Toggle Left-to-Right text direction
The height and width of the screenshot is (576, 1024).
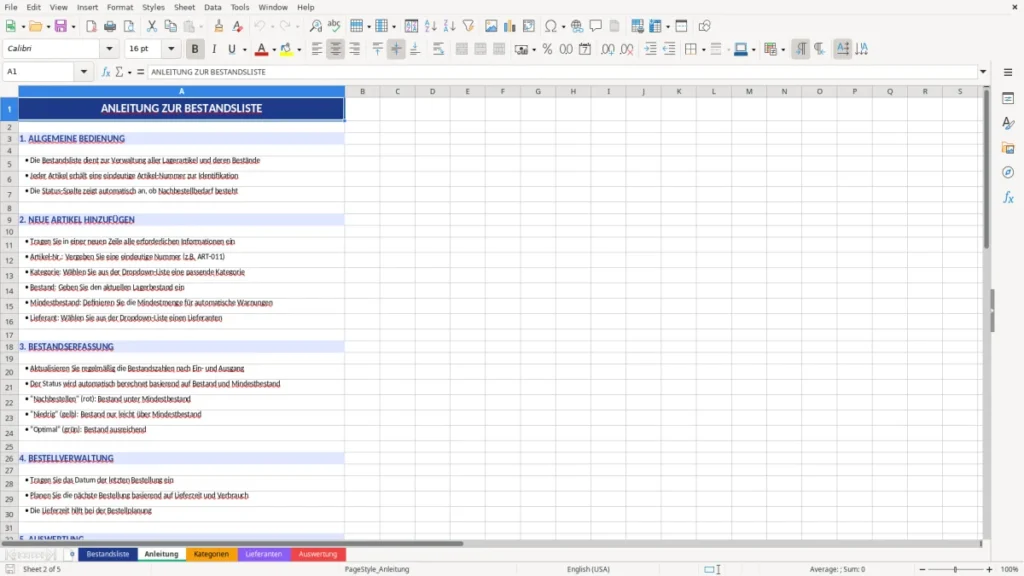801,49
